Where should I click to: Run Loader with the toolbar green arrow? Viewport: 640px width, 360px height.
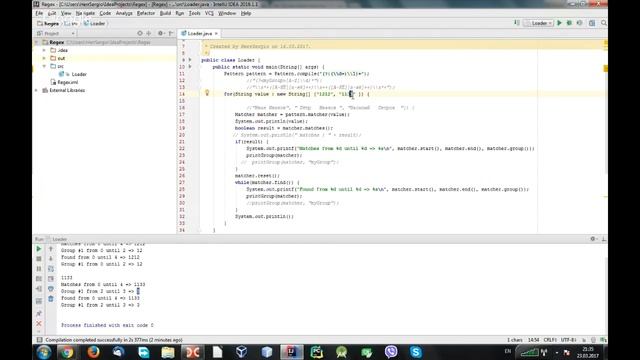coord(560,23)
